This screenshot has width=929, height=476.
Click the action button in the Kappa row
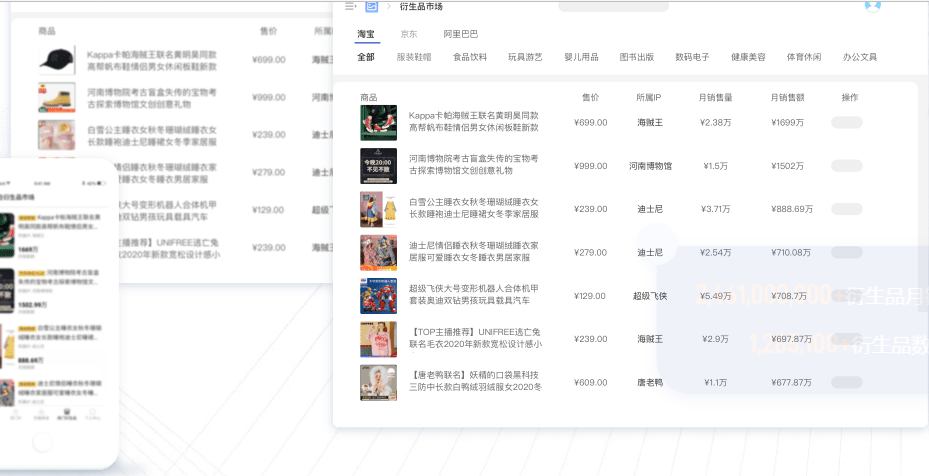(847, 123)
